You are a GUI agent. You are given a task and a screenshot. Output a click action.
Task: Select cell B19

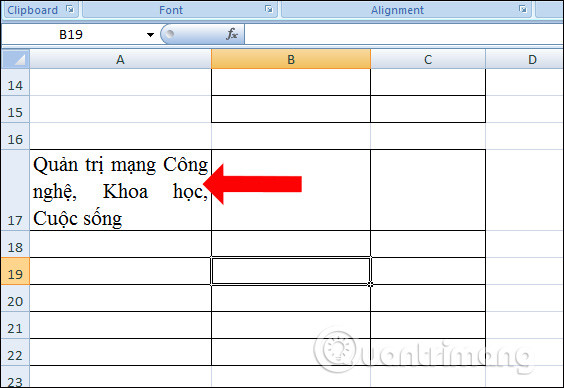(291, 271)
